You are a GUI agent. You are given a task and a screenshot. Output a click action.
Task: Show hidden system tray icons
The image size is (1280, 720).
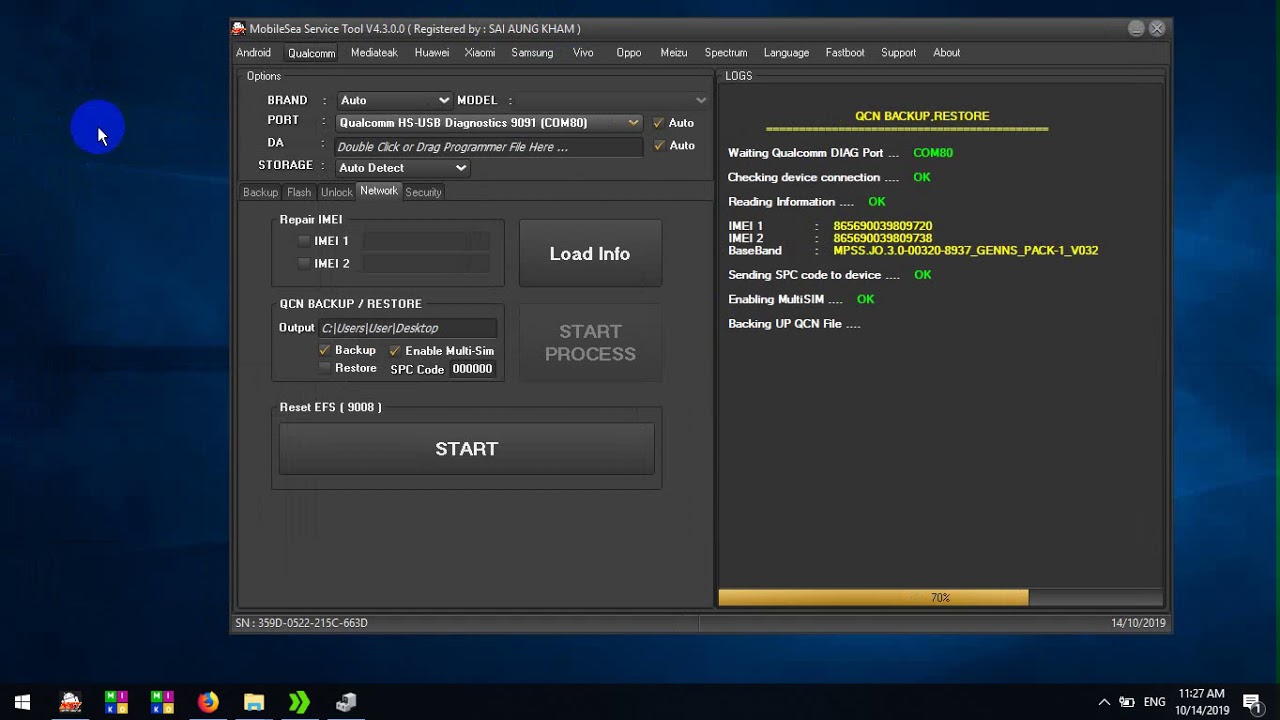pyautogui.click(x=1104, y=702)
